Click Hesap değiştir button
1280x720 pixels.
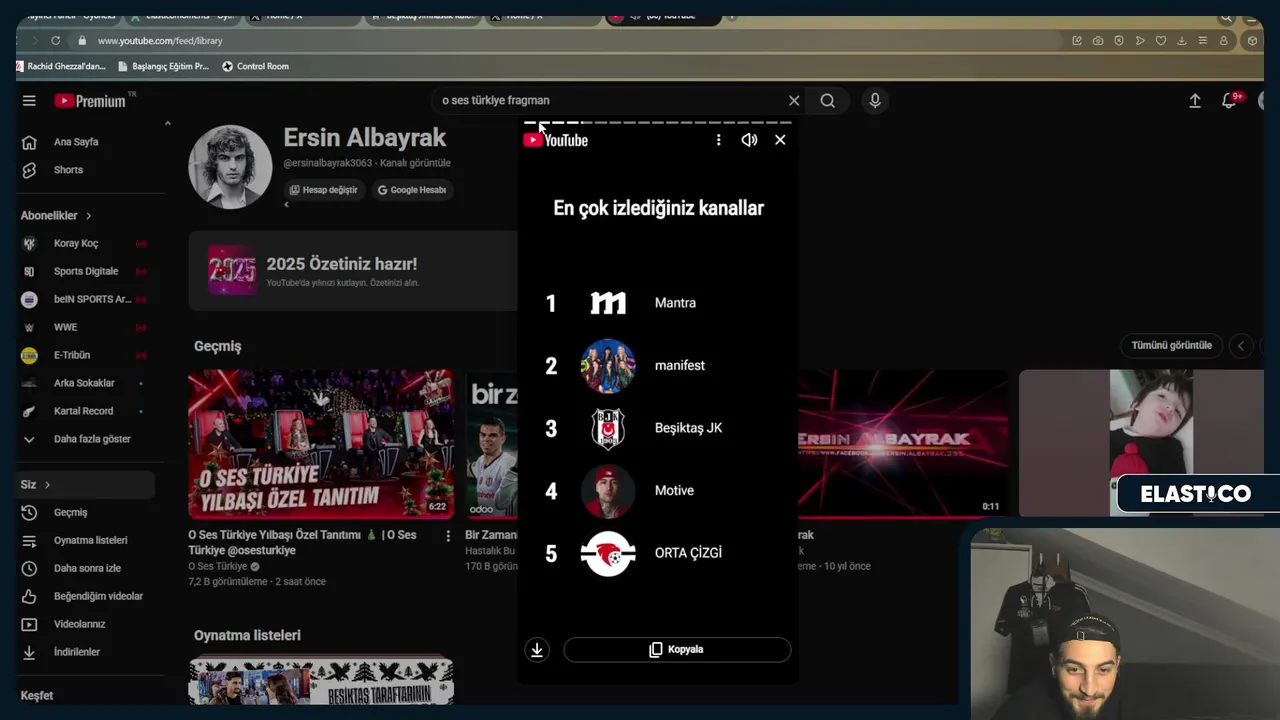[x=324, y=190]
